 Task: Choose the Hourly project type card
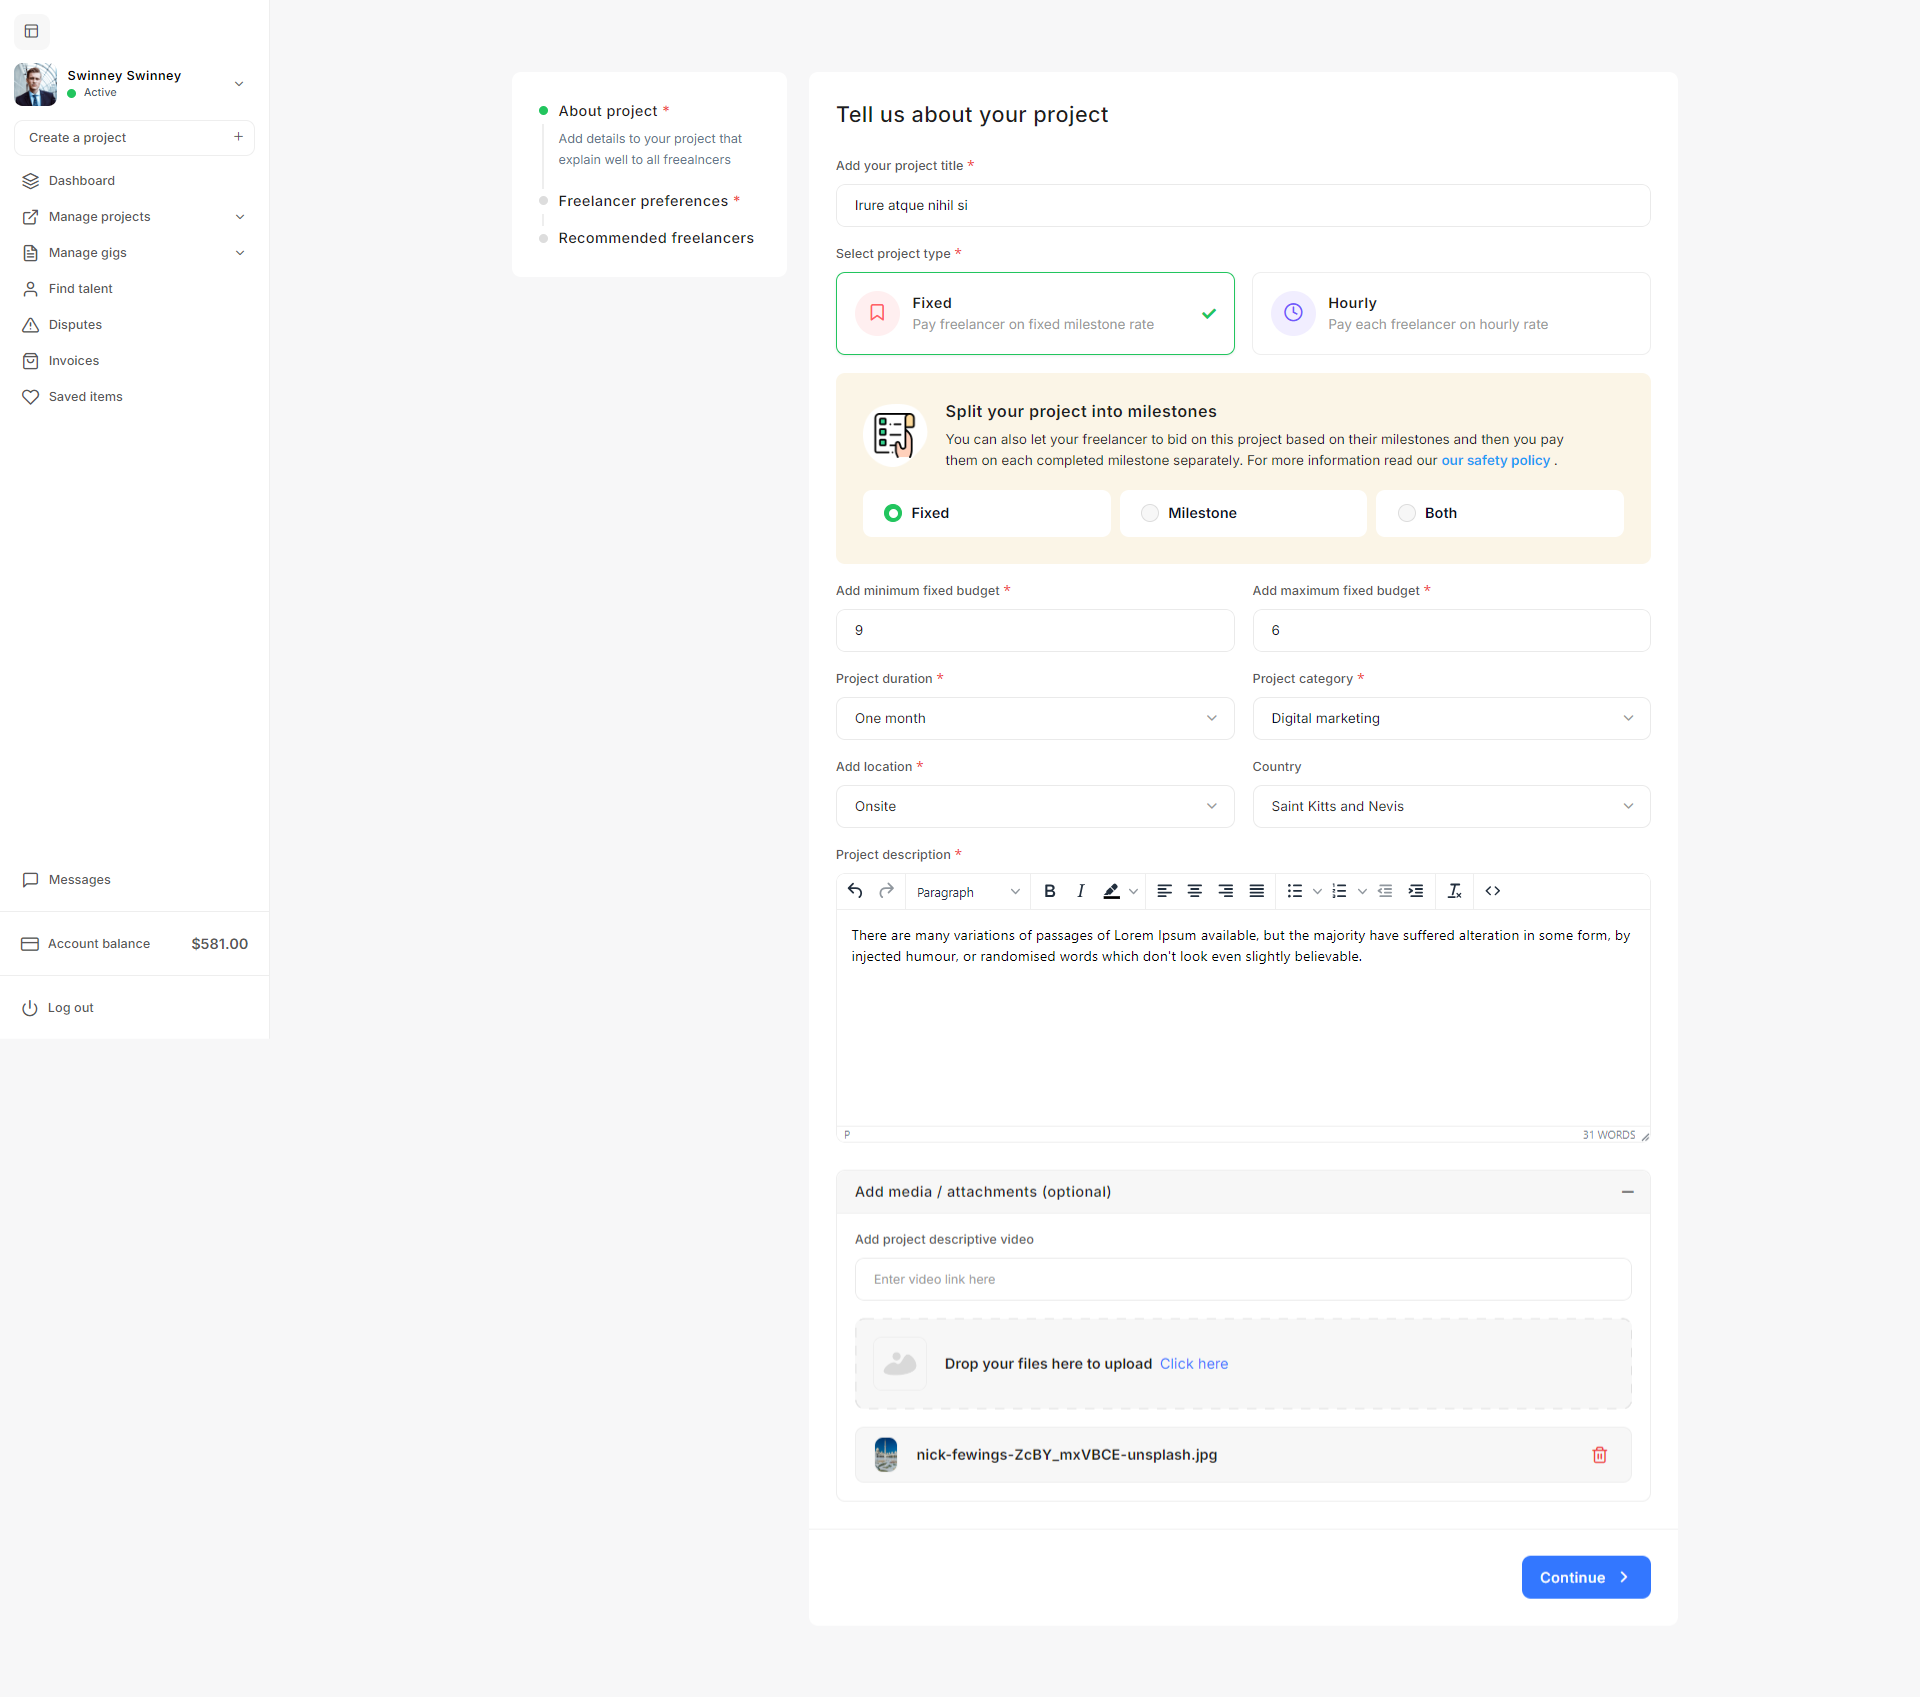click(1450, 313)
